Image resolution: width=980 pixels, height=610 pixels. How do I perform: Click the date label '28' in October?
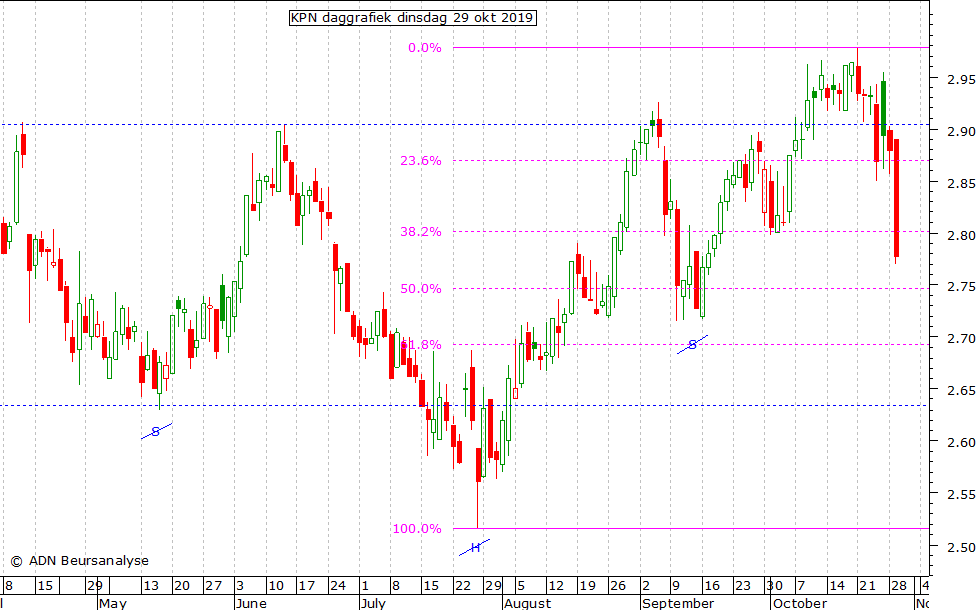point(899,586)
